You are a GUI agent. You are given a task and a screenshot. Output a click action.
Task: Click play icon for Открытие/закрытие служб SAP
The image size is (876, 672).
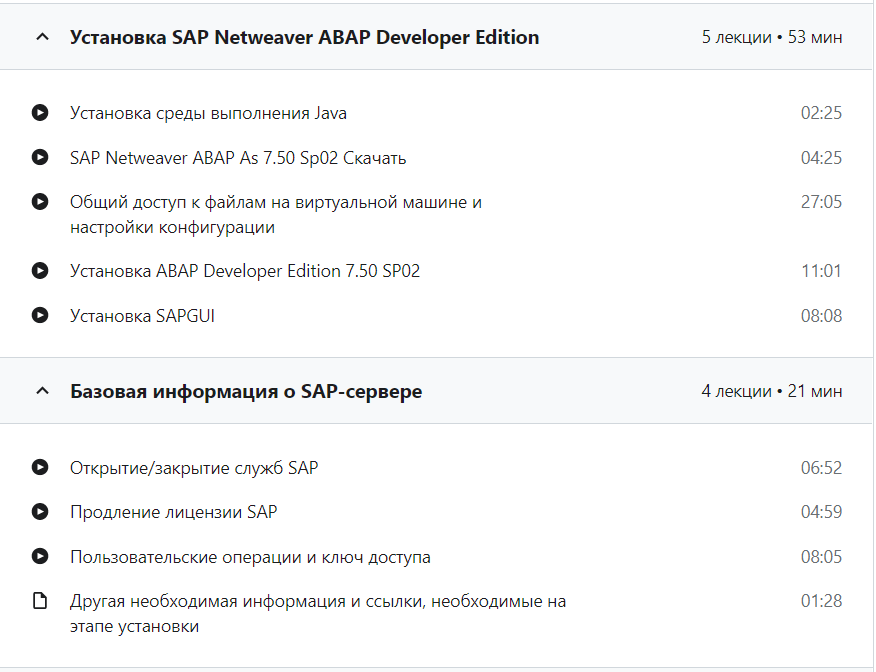click(40, 467)
